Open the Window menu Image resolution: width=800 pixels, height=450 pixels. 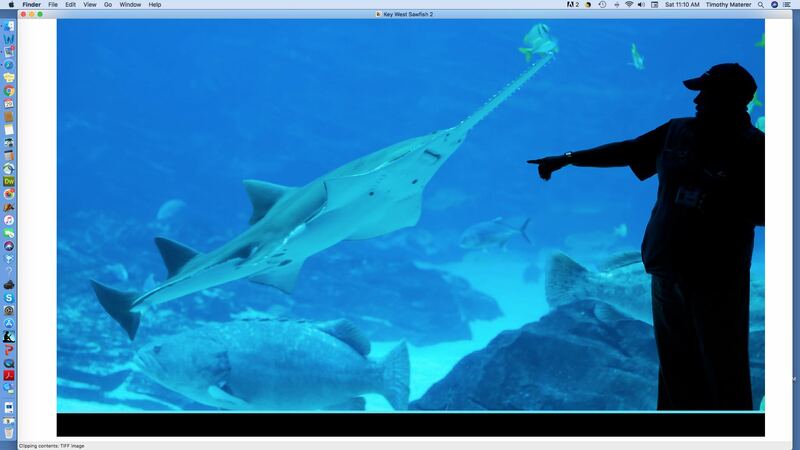tap(130, 5)
